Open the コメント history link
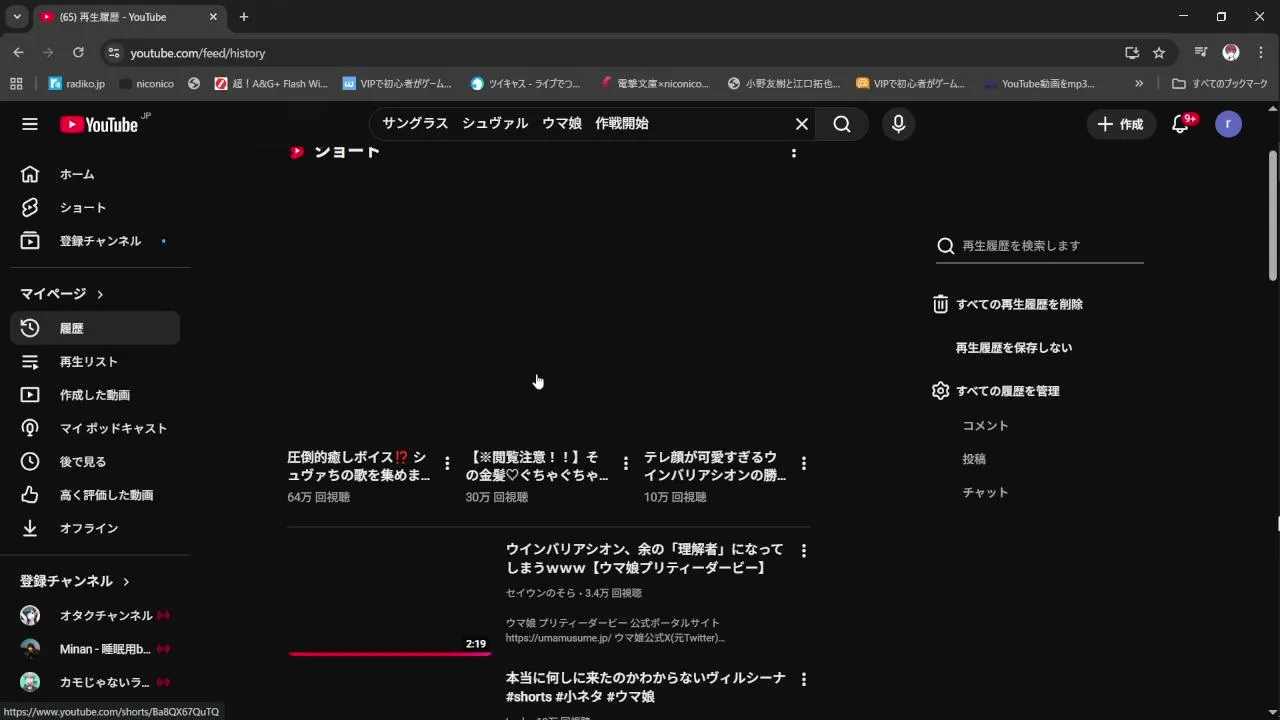 pos(985,426)
